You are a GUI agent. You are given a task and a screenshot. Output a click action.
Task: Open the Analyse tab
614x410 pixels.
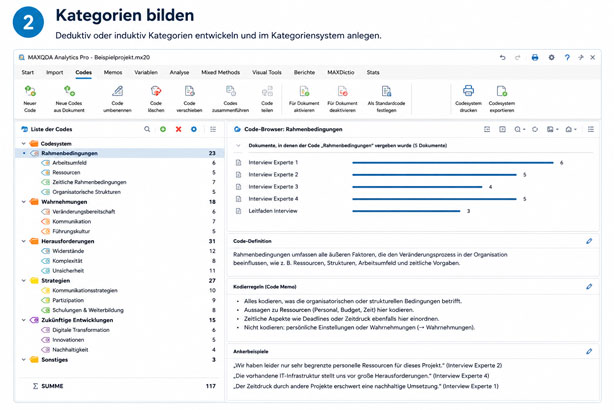click(x=179, y=72)
